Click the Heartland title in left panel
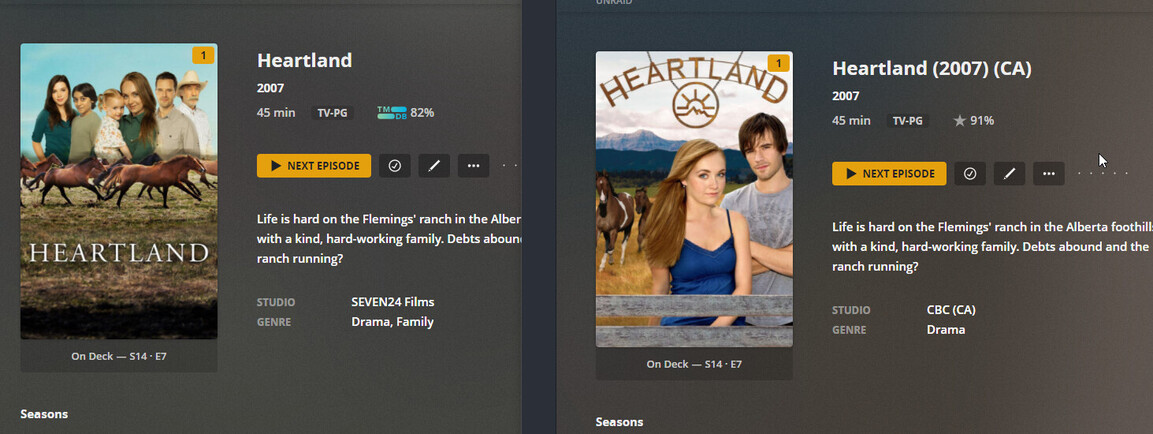 (x=304, y=60)
